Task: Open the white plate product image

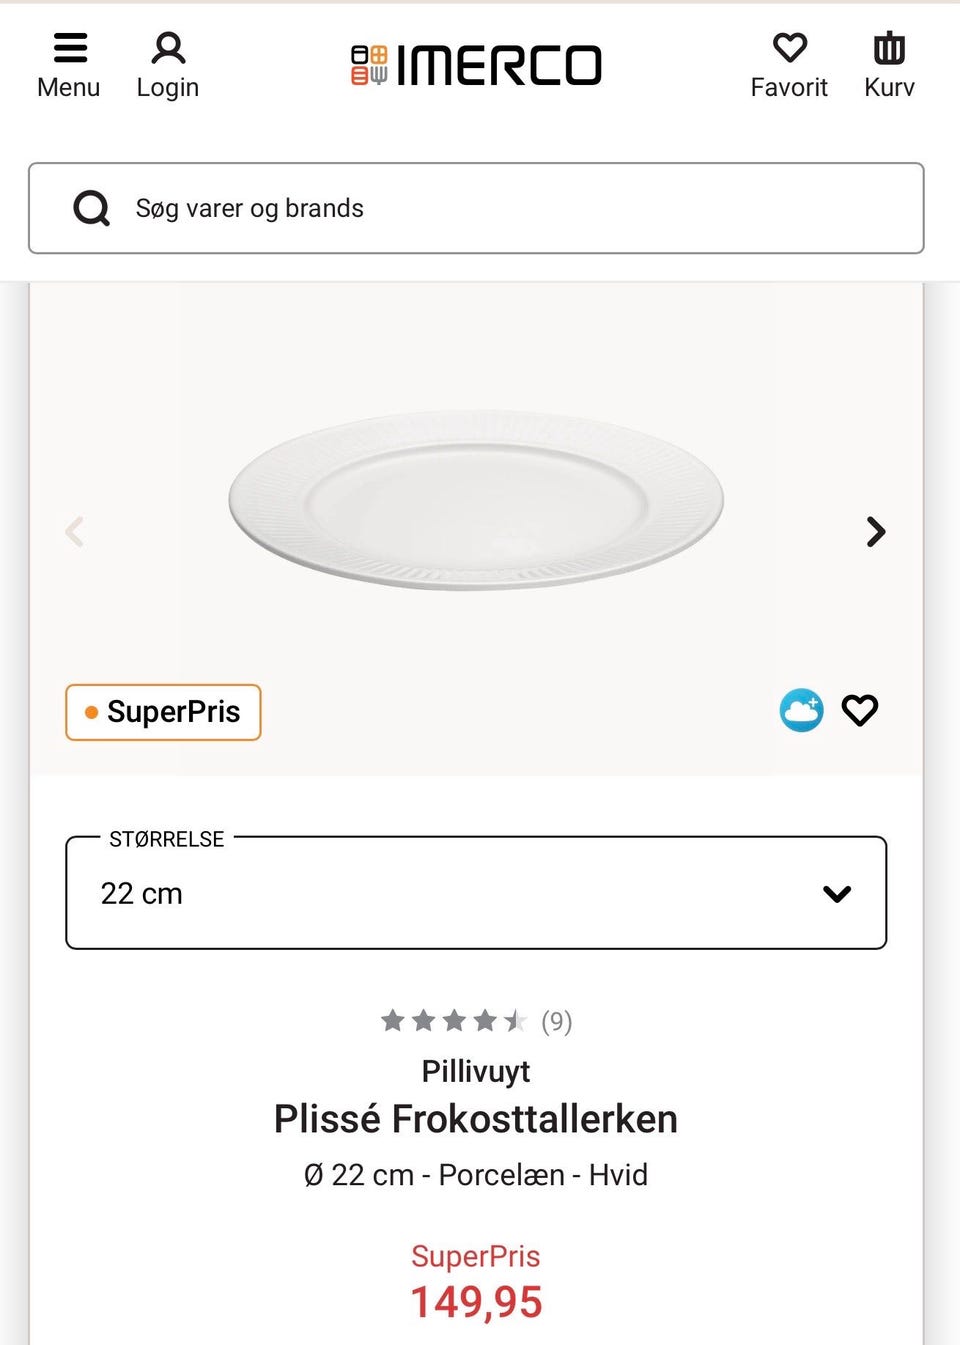Action: click(476, 500)
